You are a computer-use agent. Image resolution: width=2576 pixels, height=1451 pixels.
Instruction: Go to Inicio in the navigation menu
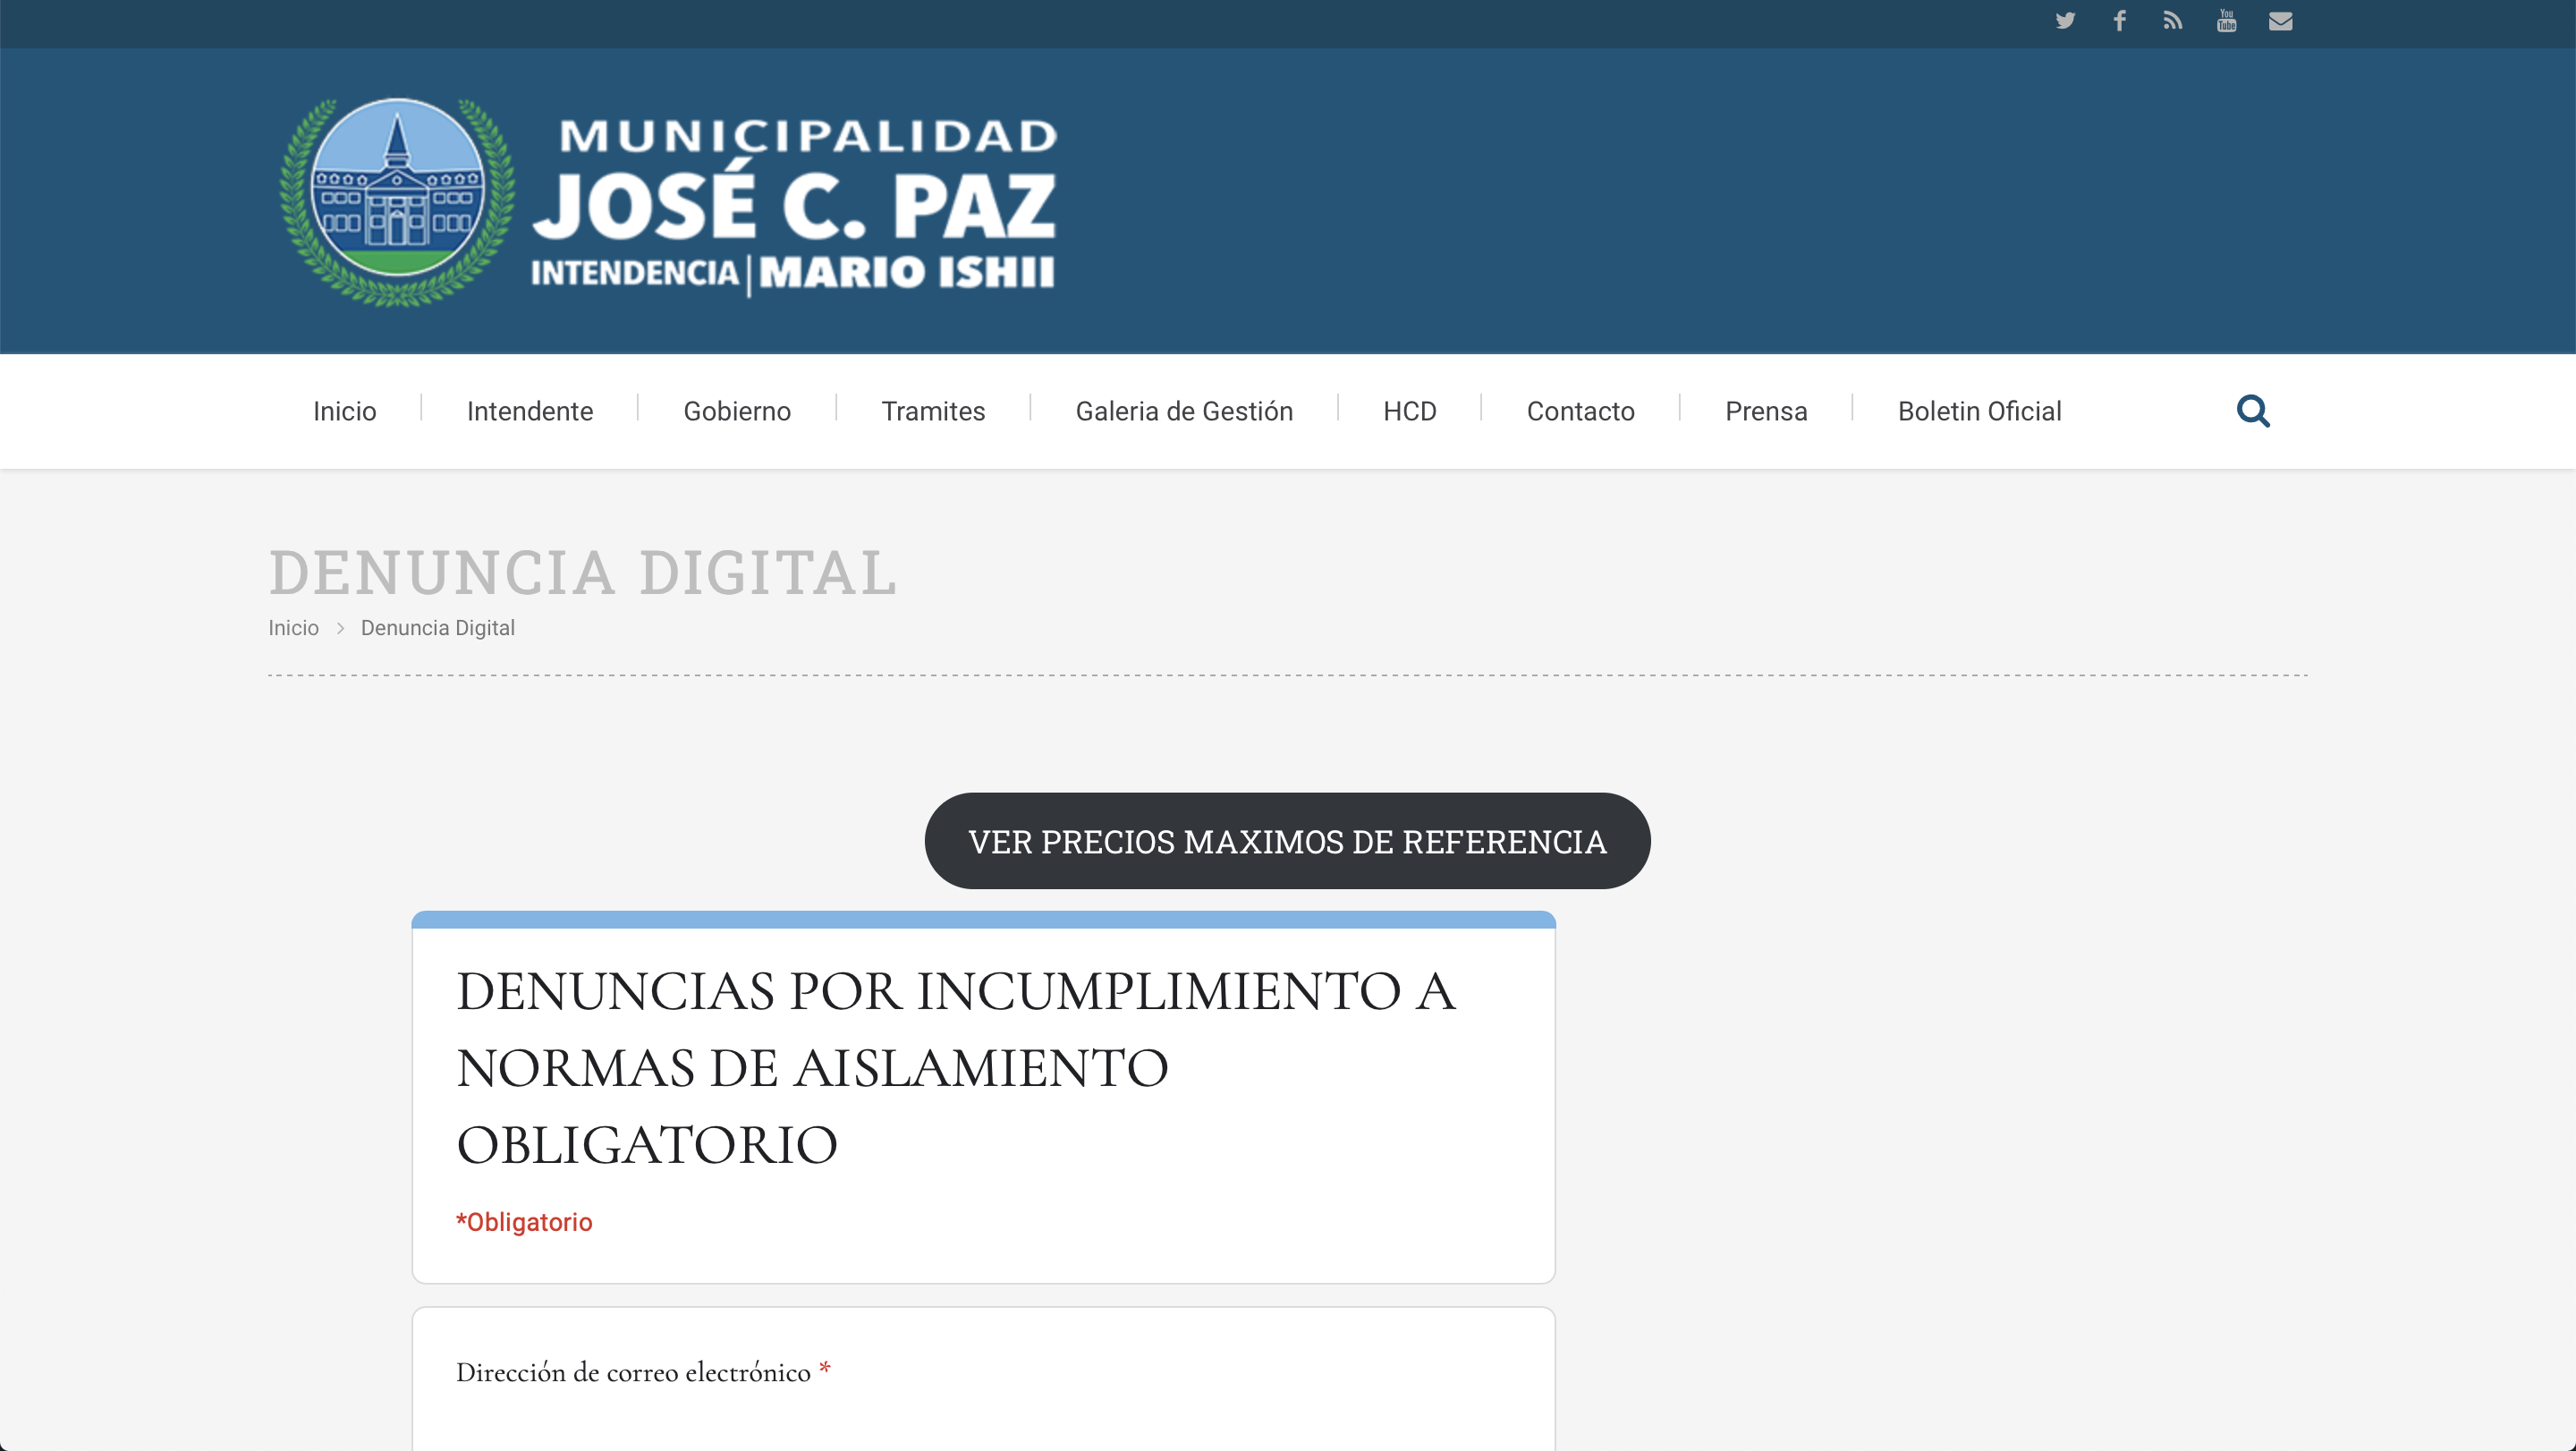pyautogui.click(x=345, y=411)
